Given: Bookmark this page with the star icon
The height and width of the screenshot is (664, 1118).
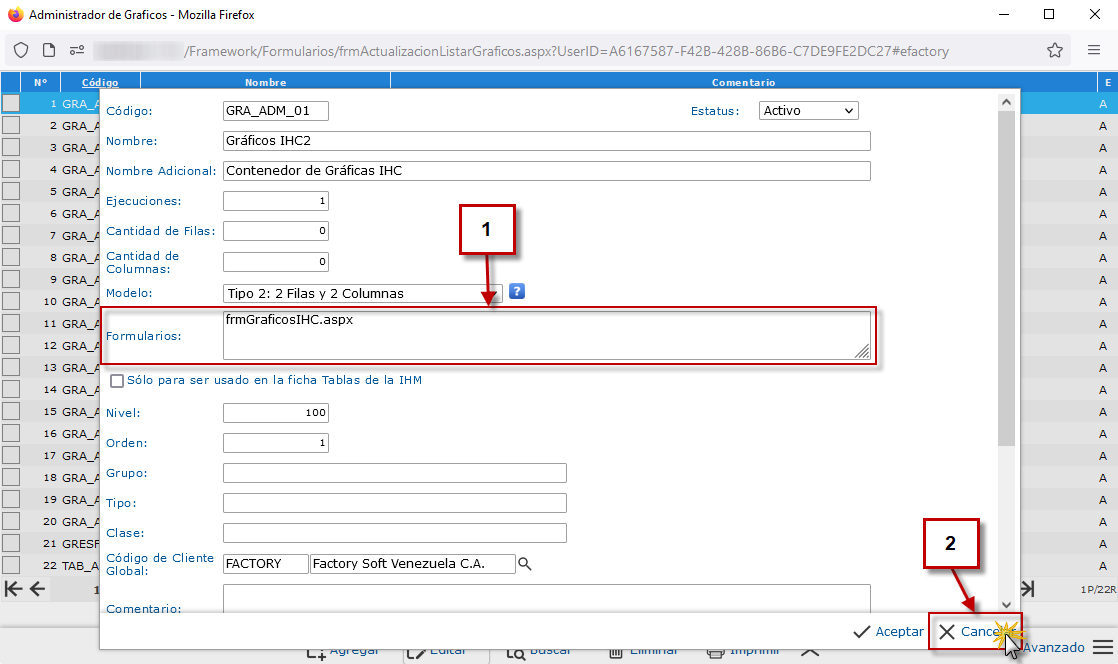Looking at the screenshot, I should pos(1054,50).
